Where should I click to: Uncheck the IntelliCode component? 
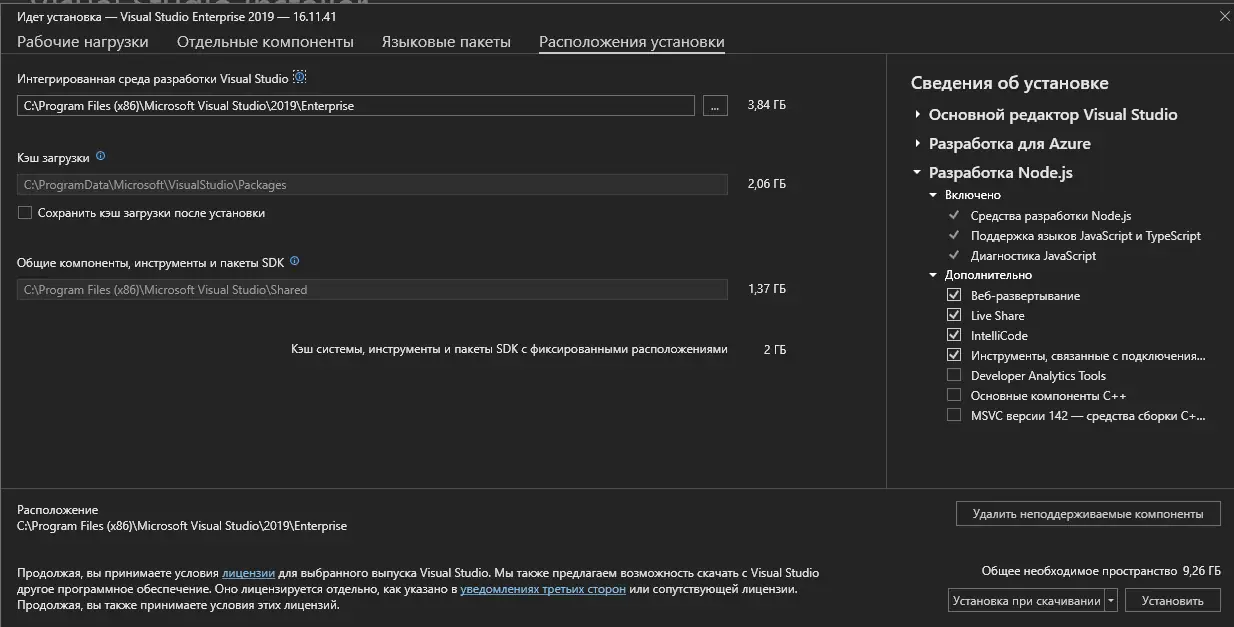click(953, 336)
